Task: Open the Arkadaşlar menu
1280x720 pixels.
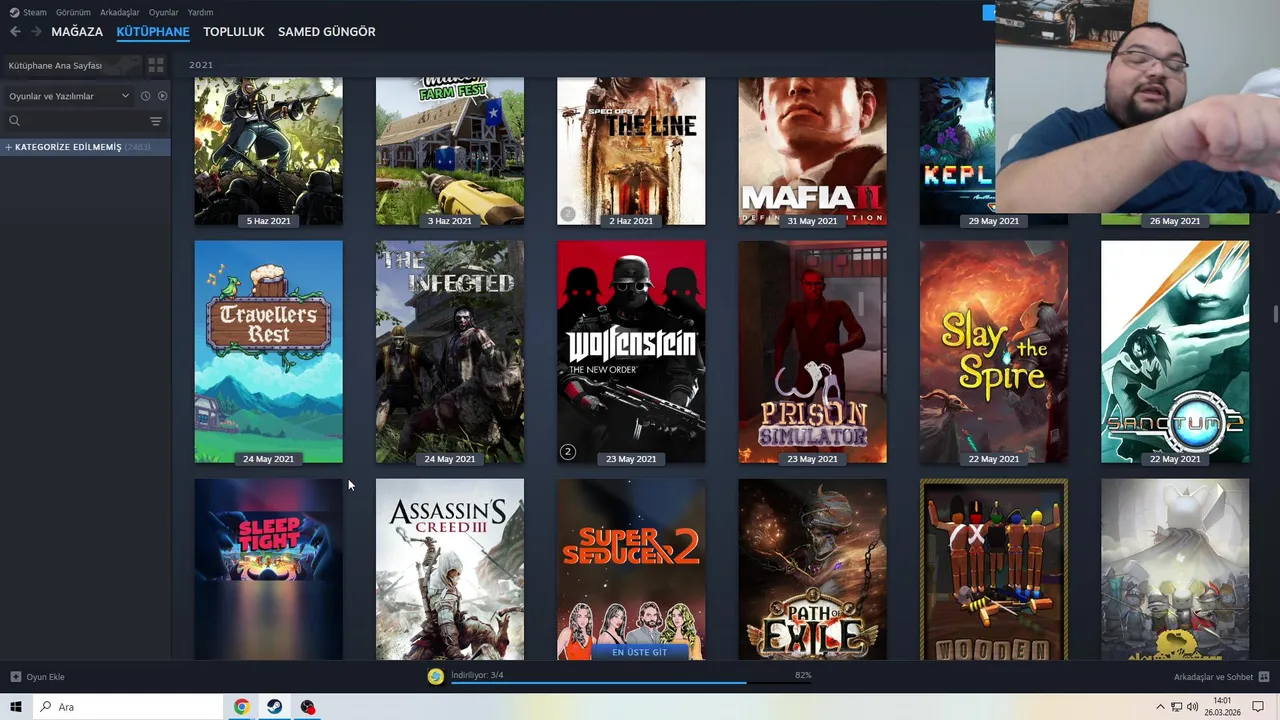Action: pyautogui.click(x=119, y=12)
